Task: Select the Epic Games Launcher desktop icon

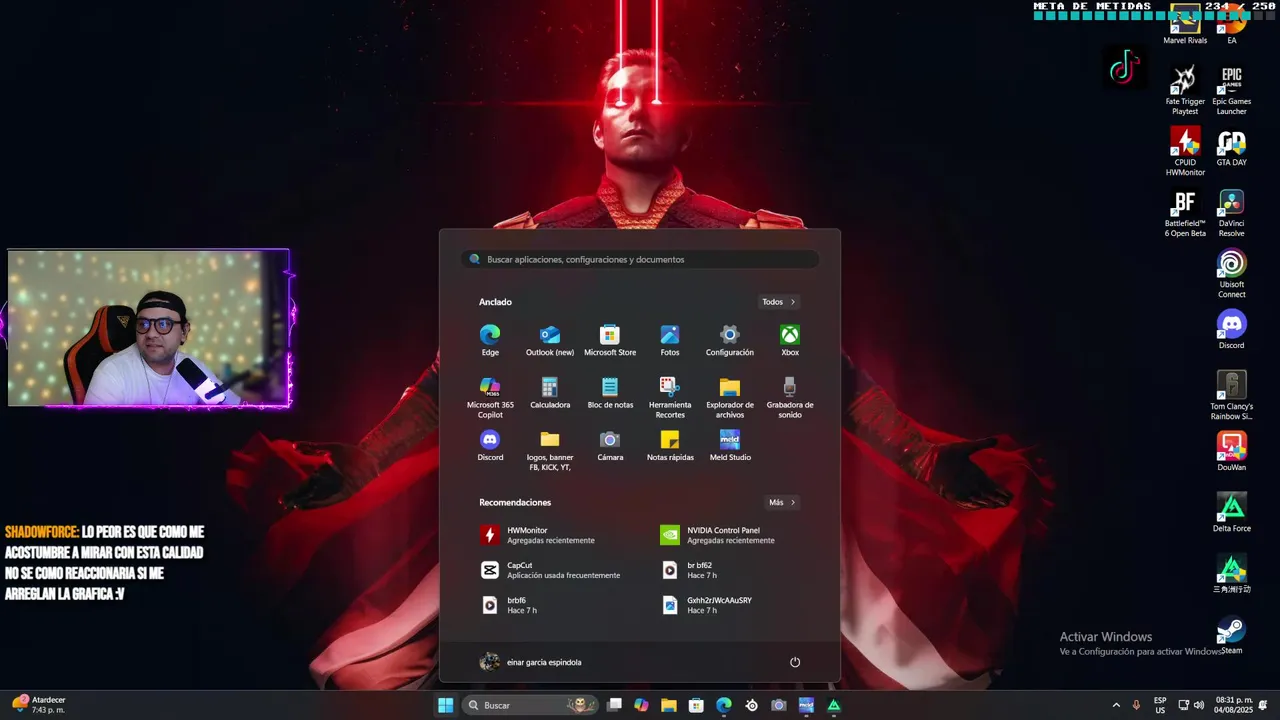Action: pyautogui.click(x=1232, y=91)
